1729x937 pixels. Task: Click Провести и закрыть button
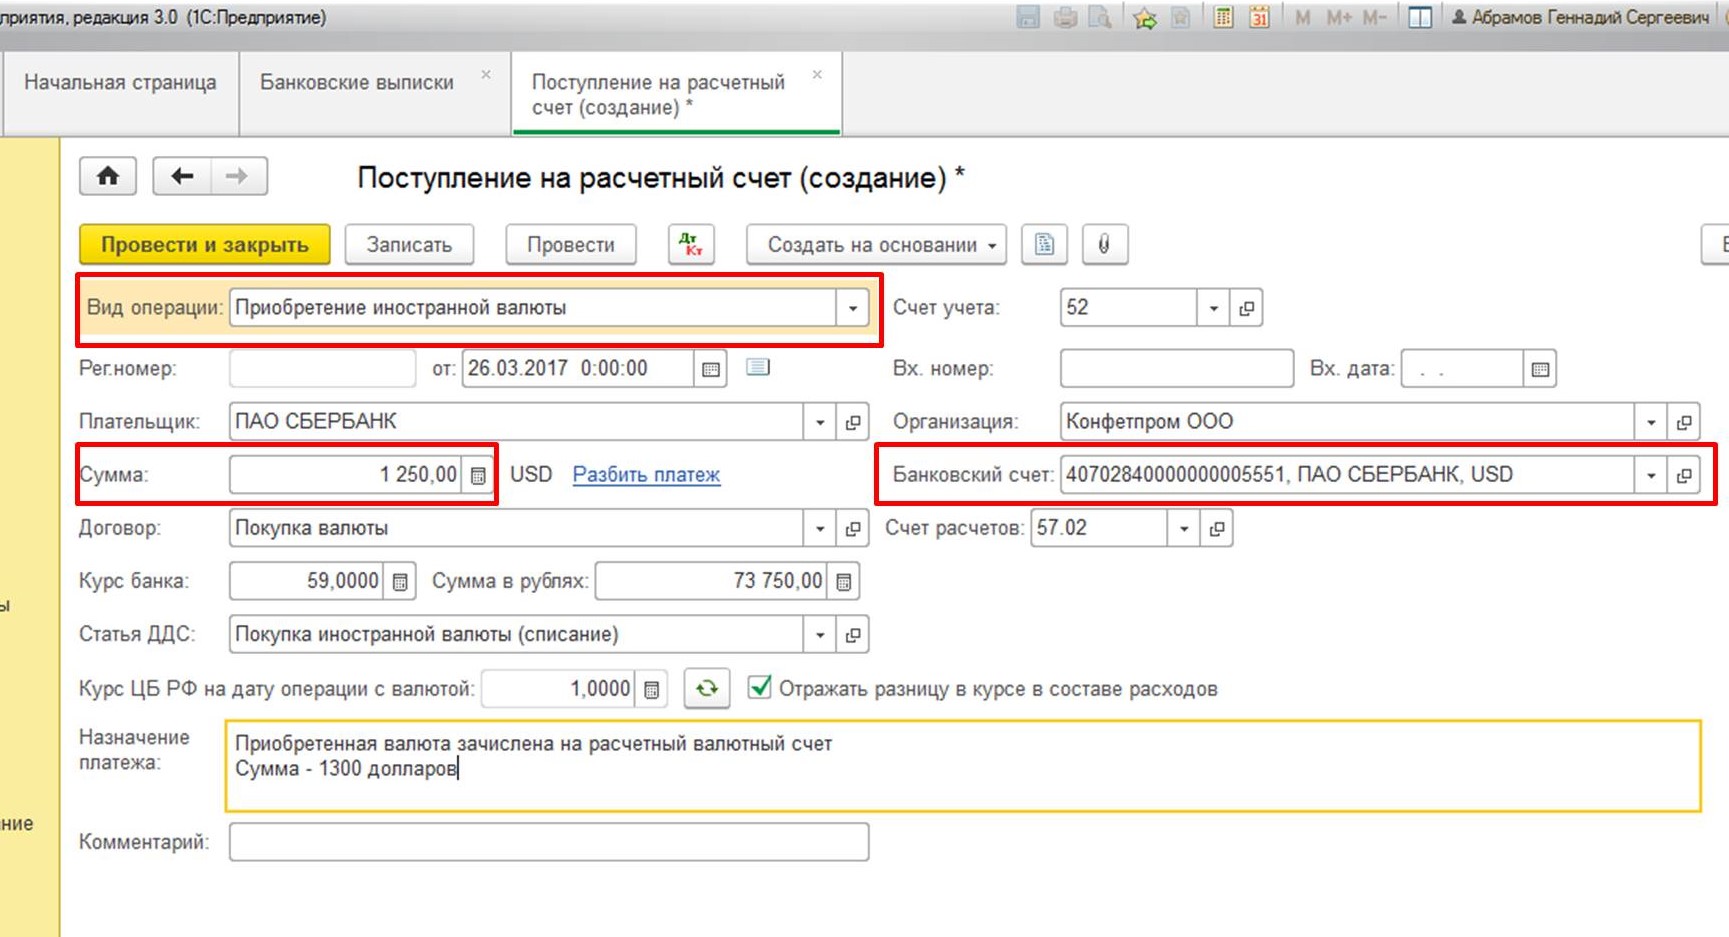pyautogui.click(x=205, y=245)
